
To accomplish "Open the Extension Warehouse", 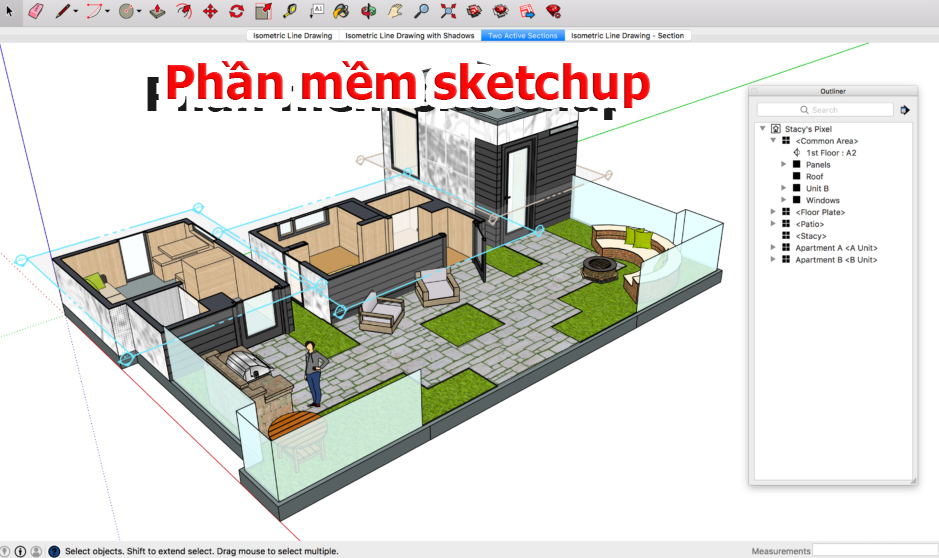I will click(501, 11).
